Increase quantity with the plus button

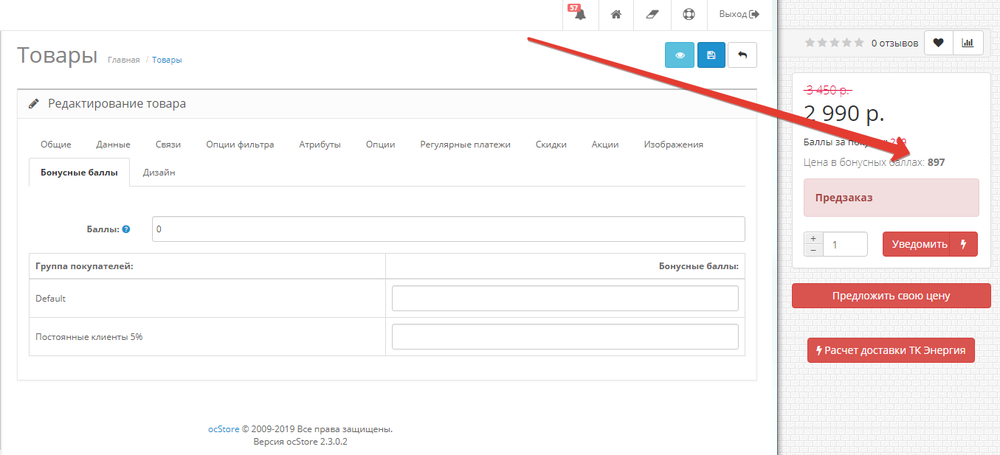[813, 238]
